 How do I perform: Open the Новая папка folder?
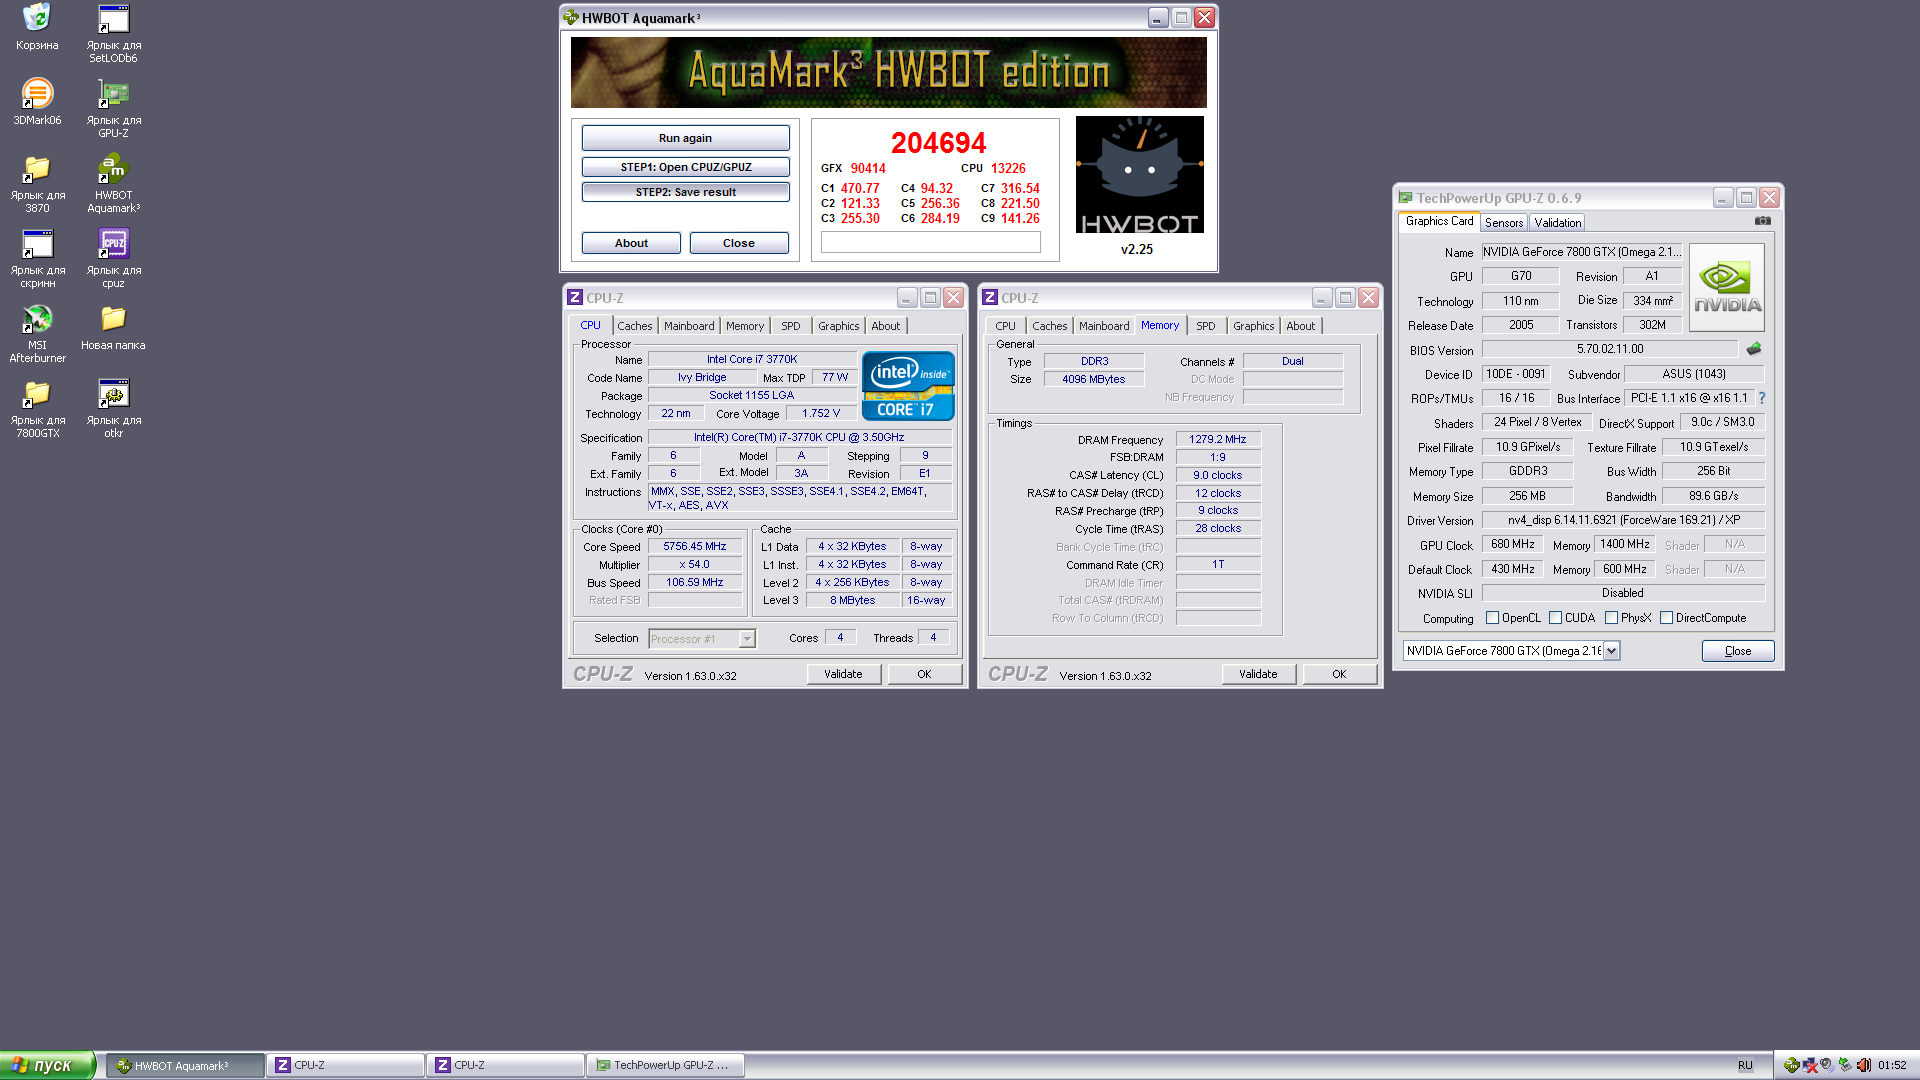[113, 326]
